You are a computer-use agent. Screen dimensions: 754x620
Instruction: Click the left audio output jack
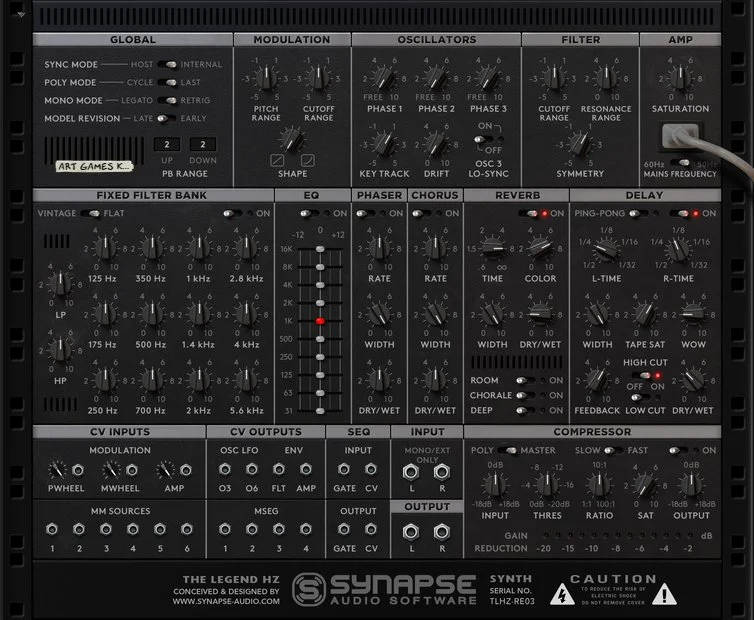click(x=411, y=532)
